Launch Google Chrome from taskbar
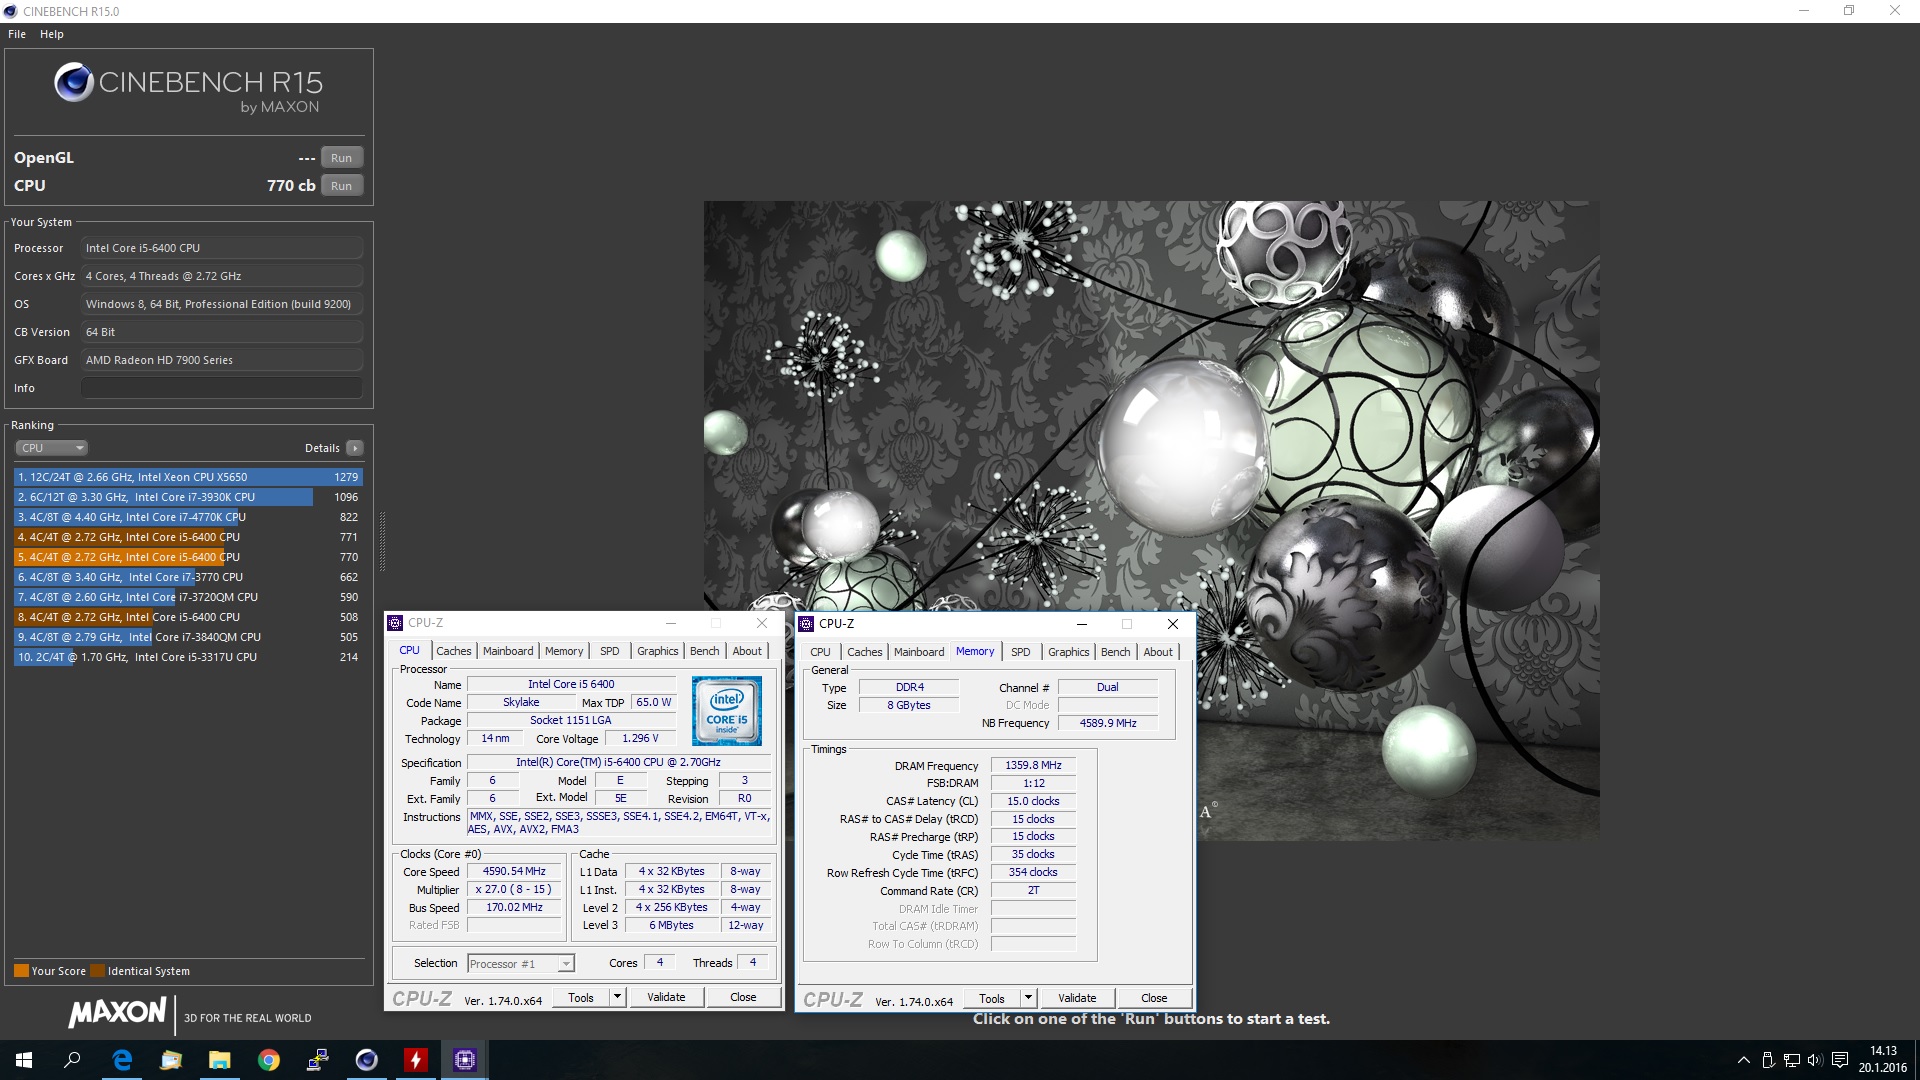 (x=269, y=1060)
